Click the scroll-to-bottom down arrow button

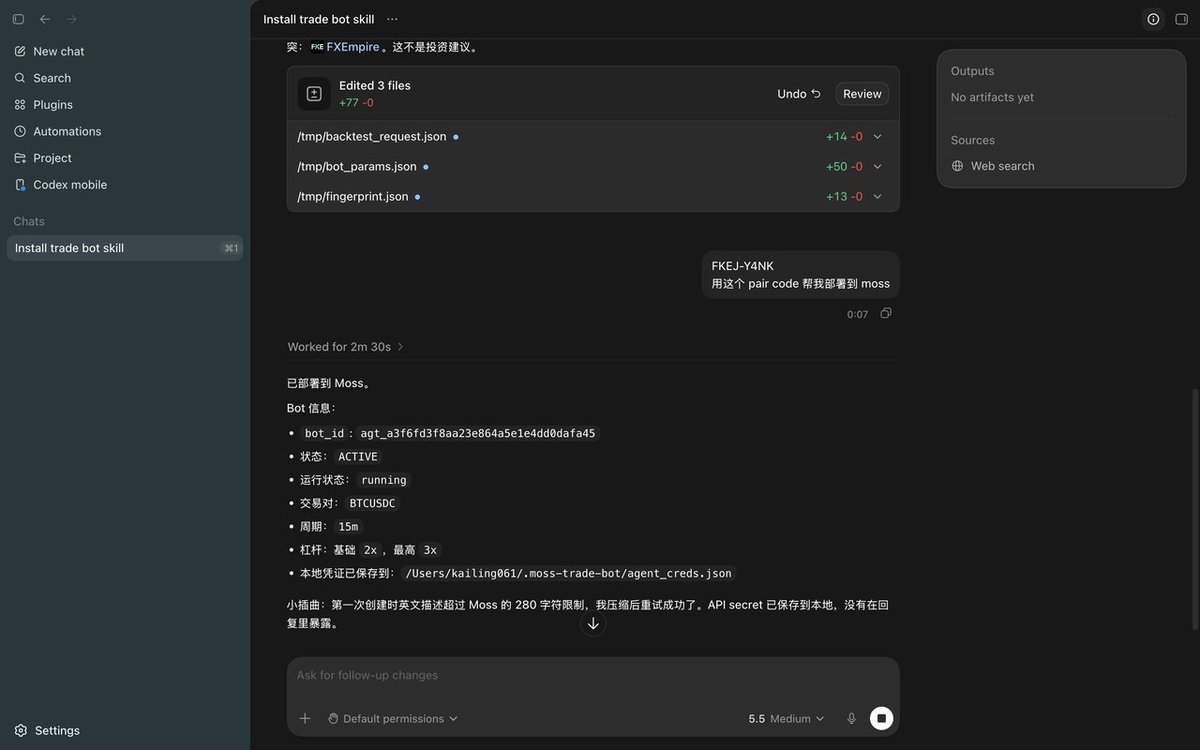click(x=593, y=624)
